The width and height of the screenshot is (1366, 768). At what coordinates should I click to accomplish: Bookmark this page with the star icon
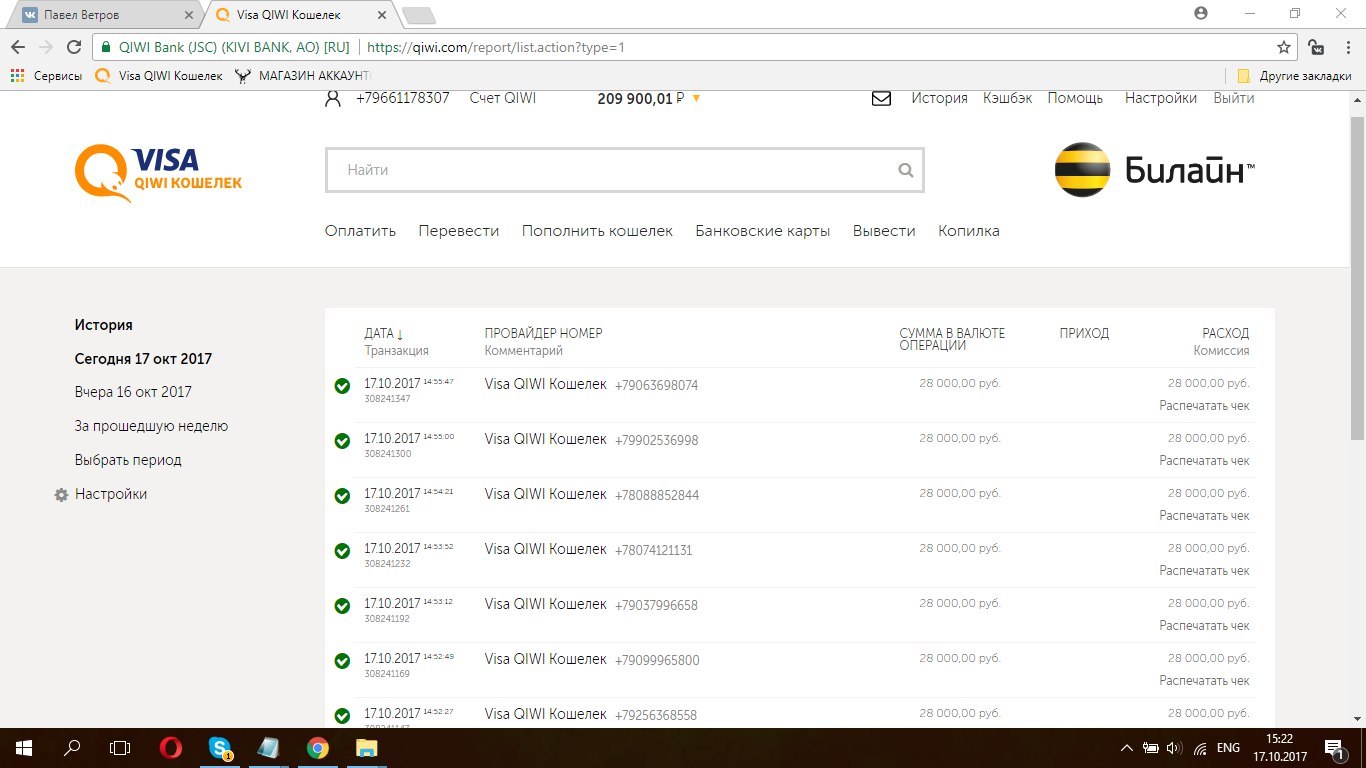point(1284,47)
